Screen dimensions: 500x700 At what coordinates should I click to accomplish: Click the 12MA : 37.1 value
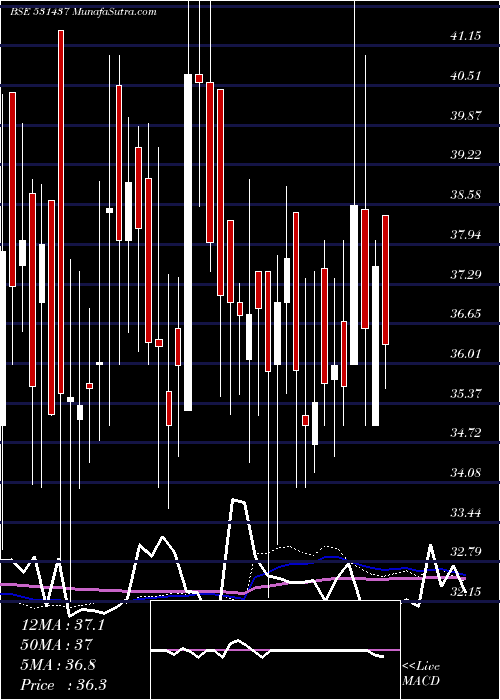coord(63,625)
